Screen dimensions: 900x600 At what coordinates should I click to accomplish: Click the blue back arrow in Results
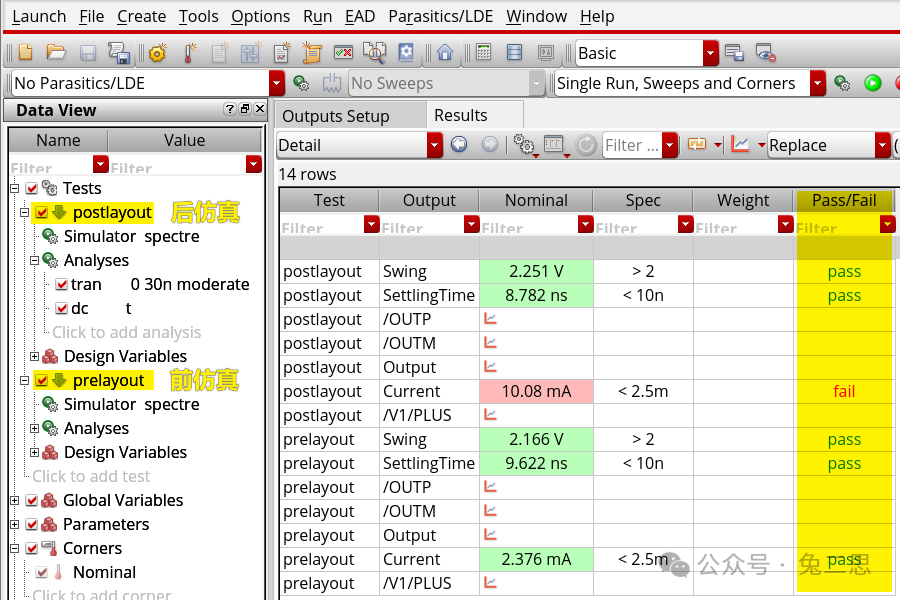click(x=459, y=145)
